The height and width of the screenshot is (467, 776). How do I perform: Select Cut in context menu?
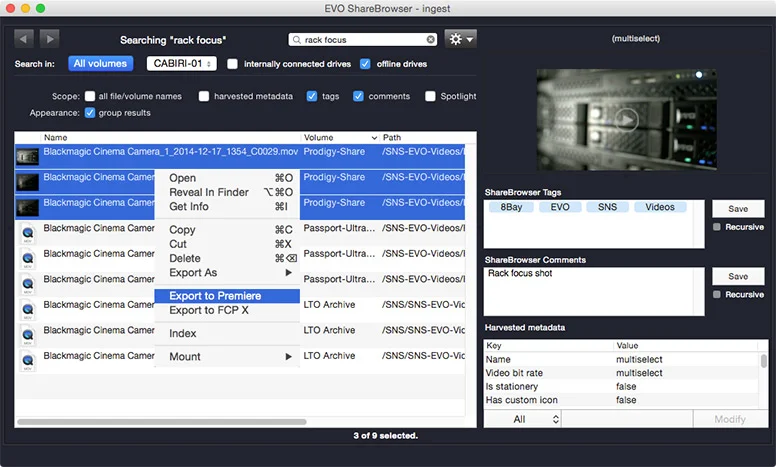(x=227, y=244)
